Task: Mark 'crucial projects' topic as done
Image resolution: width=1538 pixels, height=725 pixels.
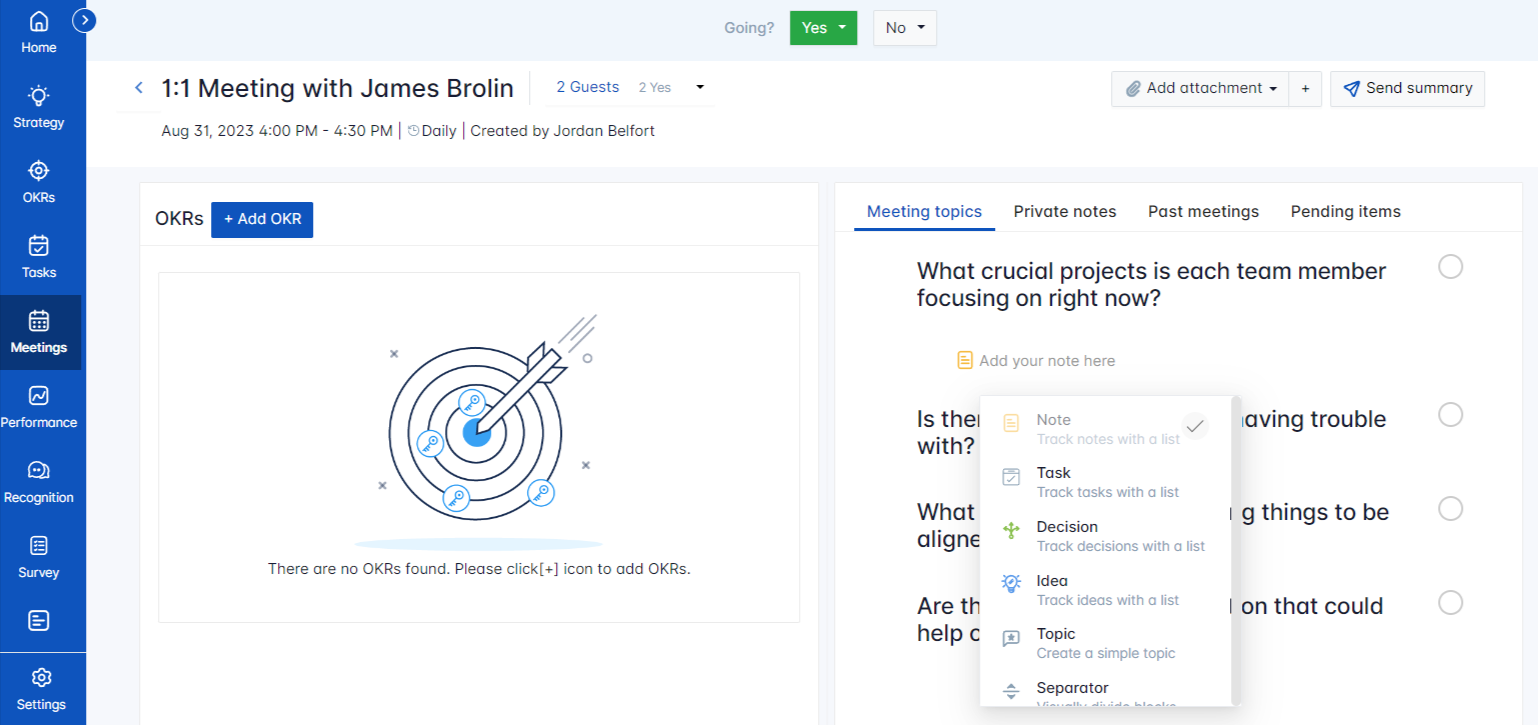Action: click(x=1450, y=267)
